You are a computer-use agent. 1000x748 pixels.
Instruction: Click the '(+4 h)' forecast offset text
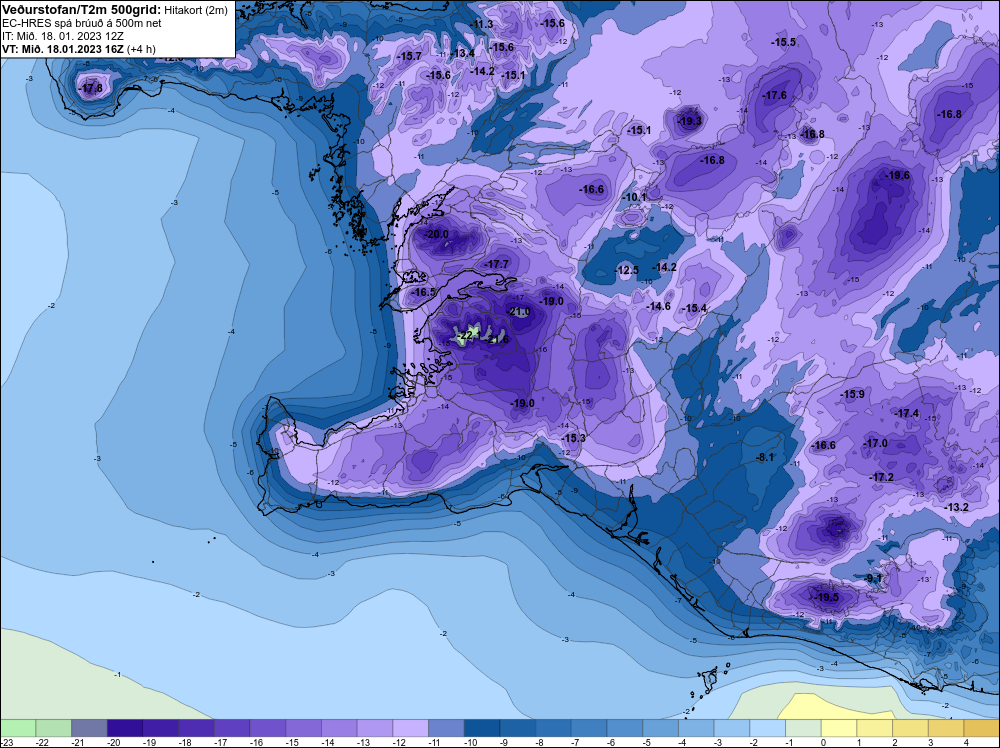coord(141,49)
